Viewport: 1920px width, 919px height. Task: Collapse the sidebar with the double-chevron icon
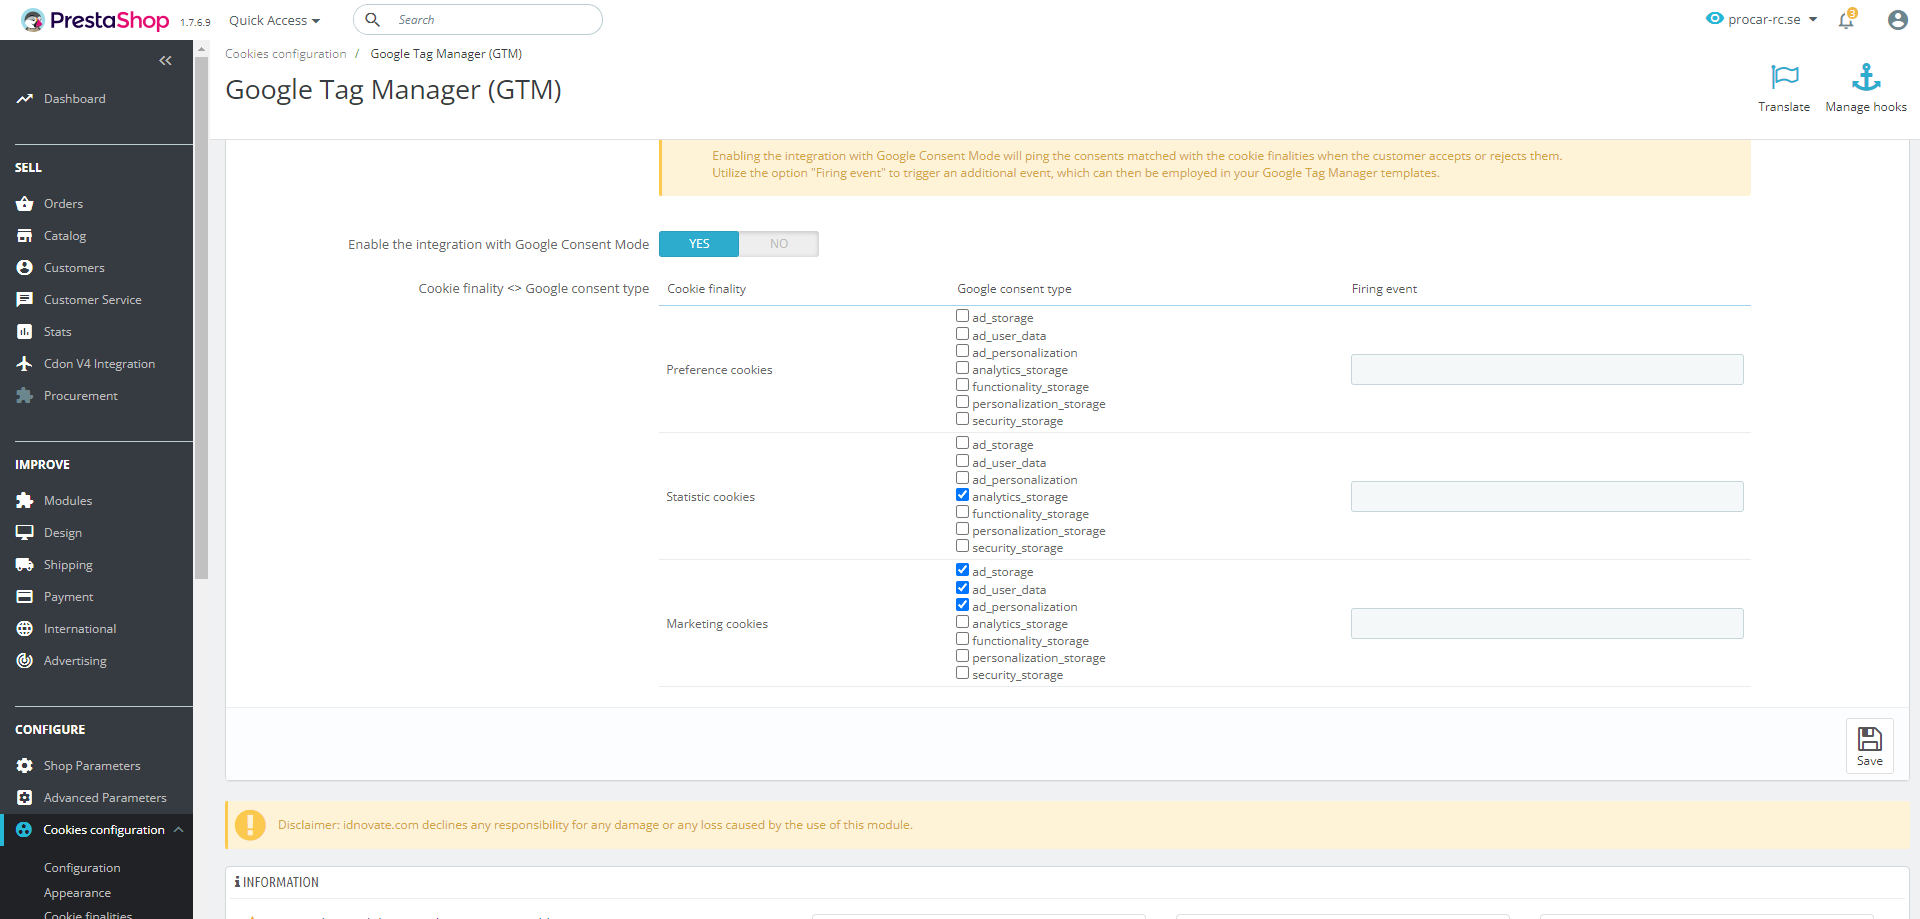click(165, 61)
